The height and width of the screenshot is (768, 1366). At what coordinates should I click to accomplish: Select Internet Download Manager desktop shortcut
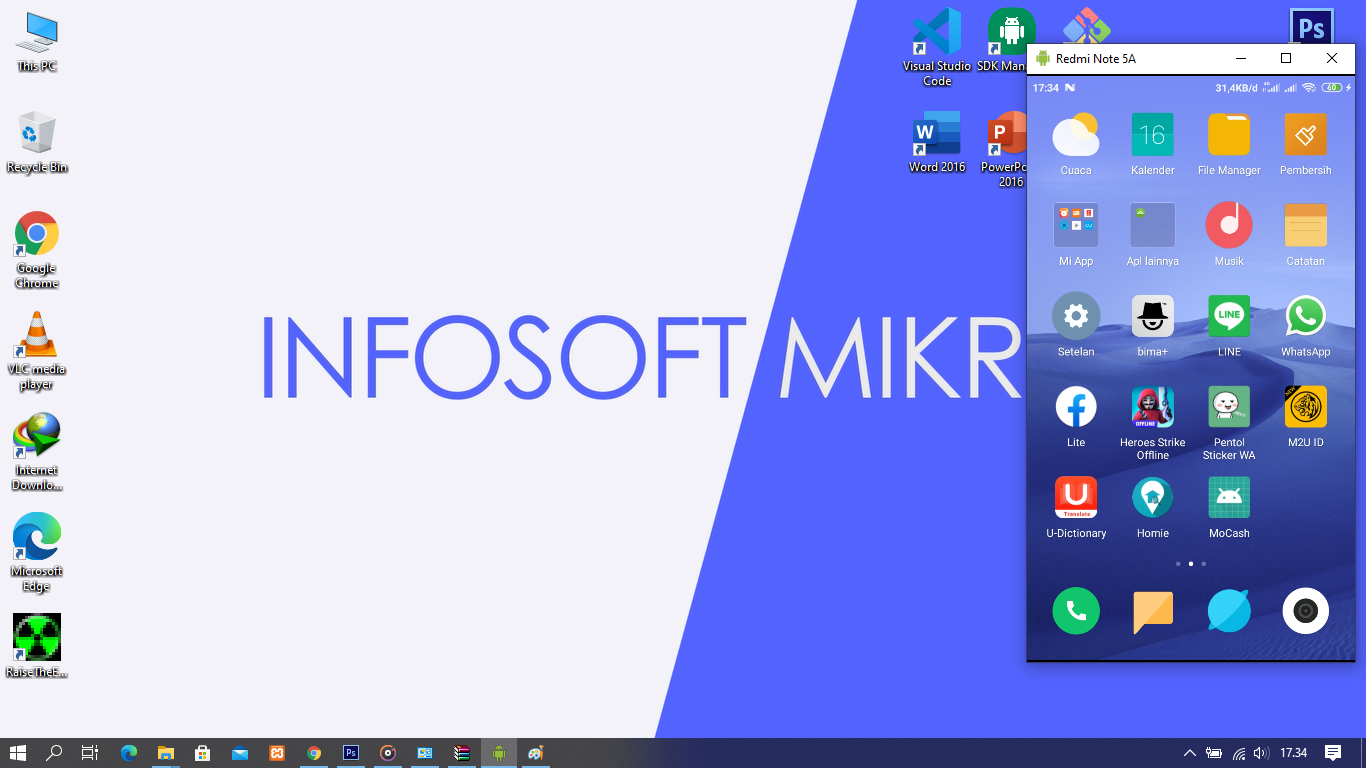coord(37,452)
